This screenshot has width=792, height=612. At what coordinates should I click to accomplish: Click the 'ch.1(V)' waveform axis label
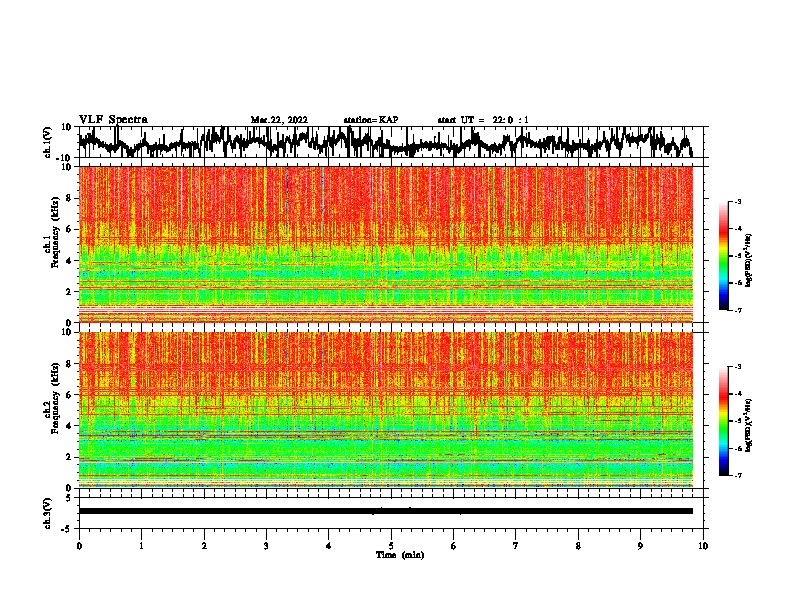[x=48, y=142]
